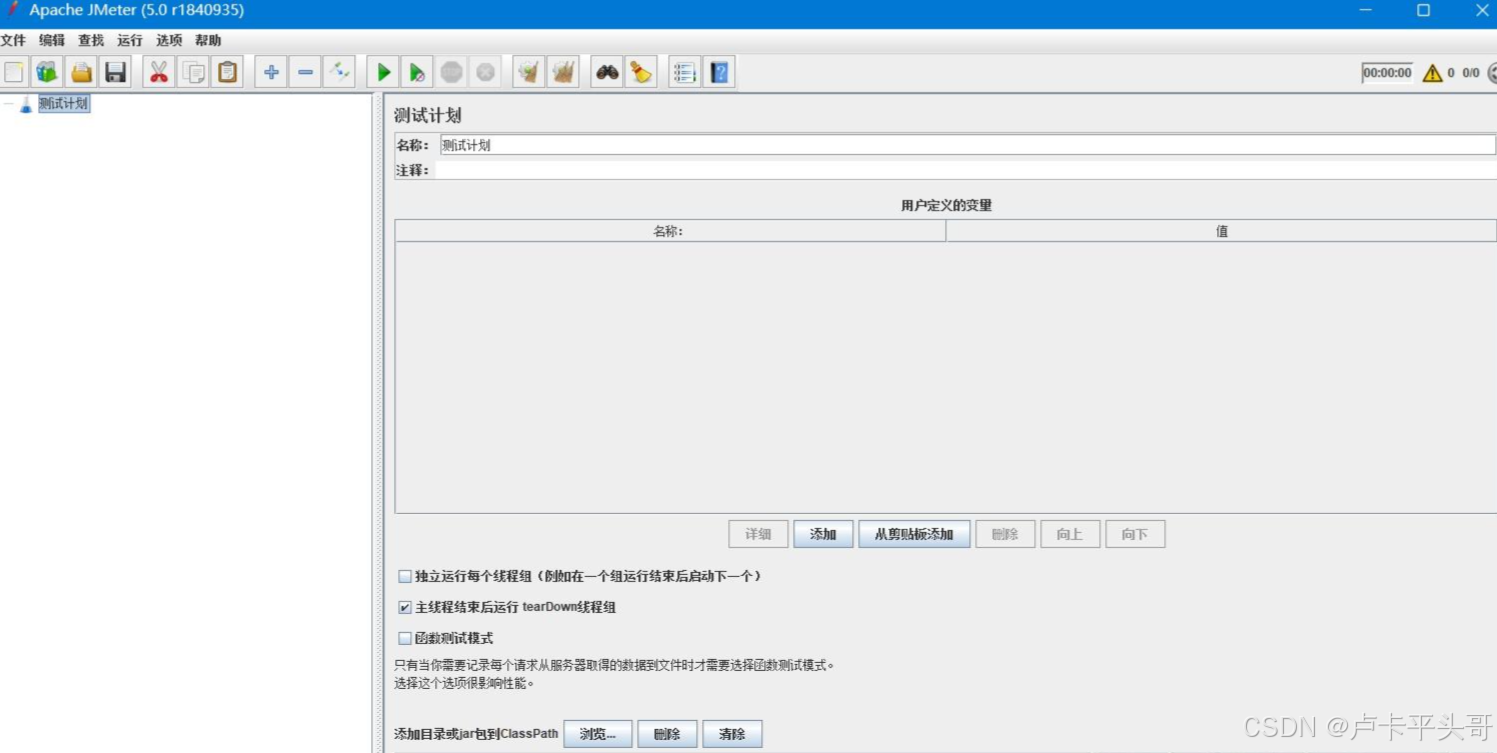1497x753 pixels.
Task: Open the Templates toolbar icon
Action: coord(47,72)
